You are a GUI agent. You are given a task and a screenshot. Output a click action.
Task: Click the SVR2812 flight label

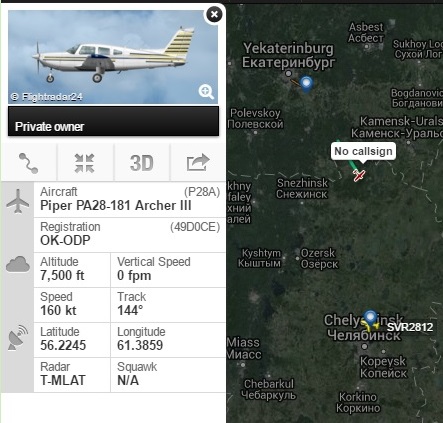[x=410, y=327]
